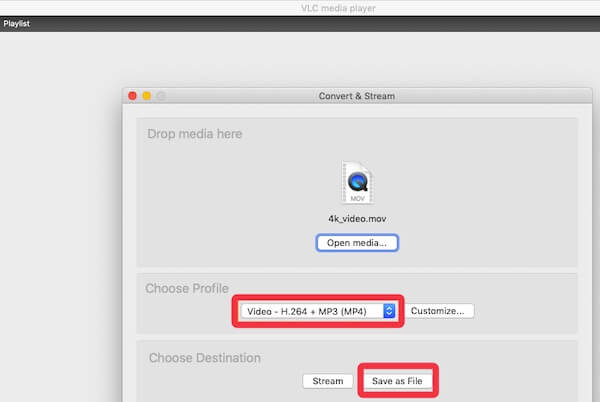Click the MOV file icon
The height and width of the screenshot is (402, 600).
pyautogui.click(x=357, y=183)
